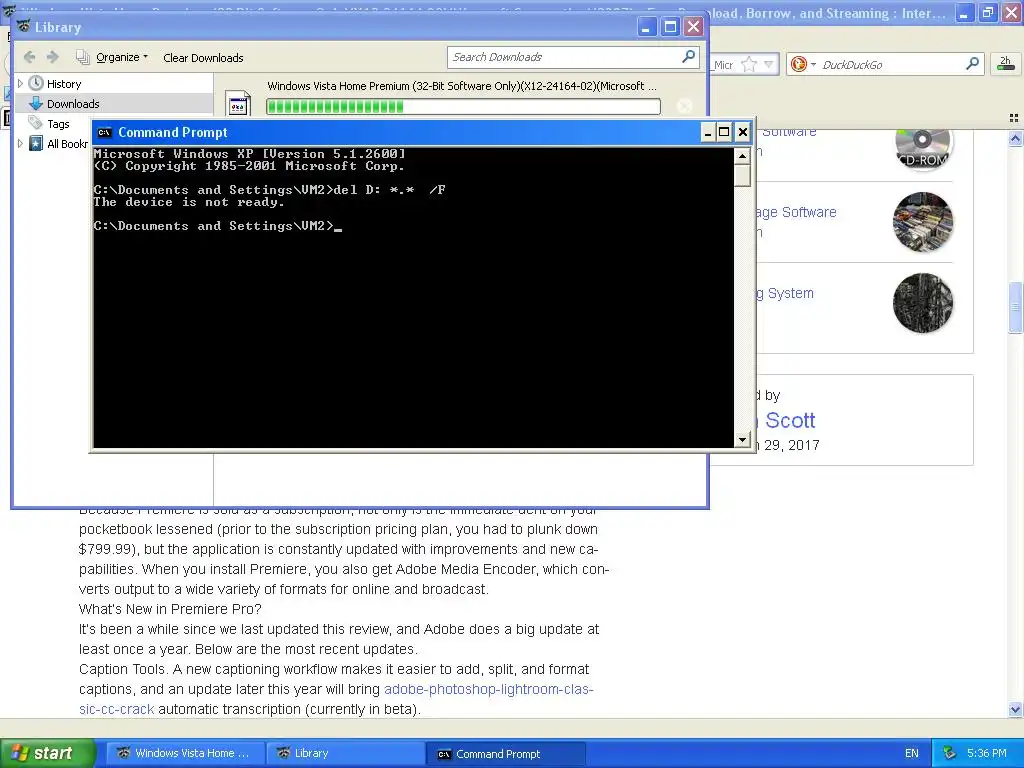Select History in Library sidebar
This screenshot has height=768, width=1024.
point(64,84)
